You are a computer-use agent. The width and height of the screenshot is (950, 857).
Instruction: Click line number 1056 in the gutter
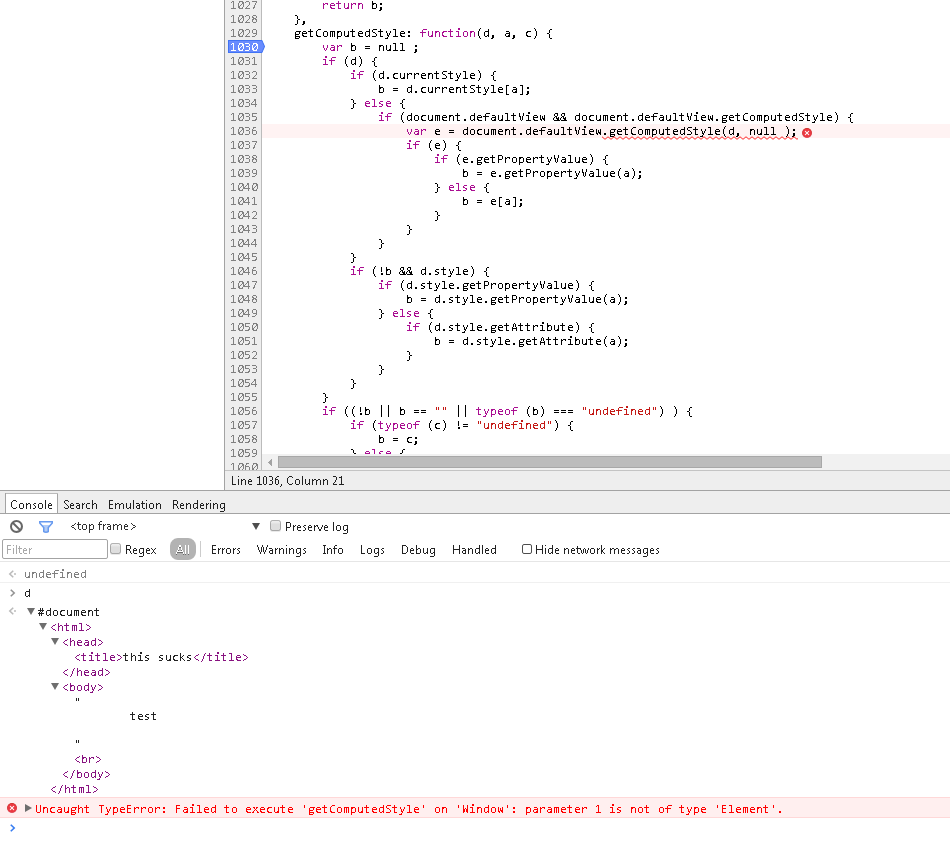coord(244,411)
